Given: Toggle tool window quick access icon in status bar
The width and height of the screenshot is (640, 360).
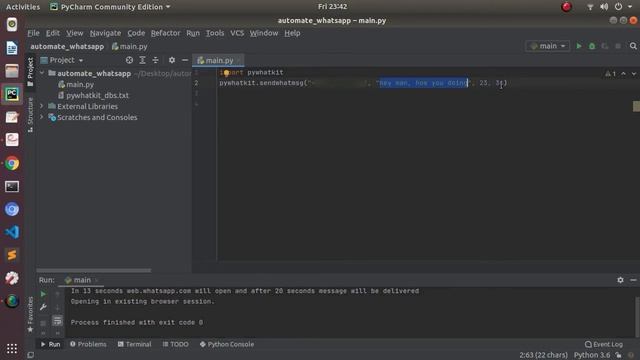Looking at the screenshot, I should click(31, 355).
